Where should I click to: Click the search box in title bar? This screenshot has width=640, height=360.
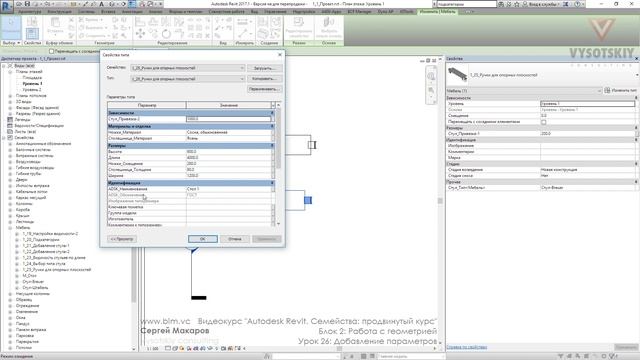(x=467, y=4)
